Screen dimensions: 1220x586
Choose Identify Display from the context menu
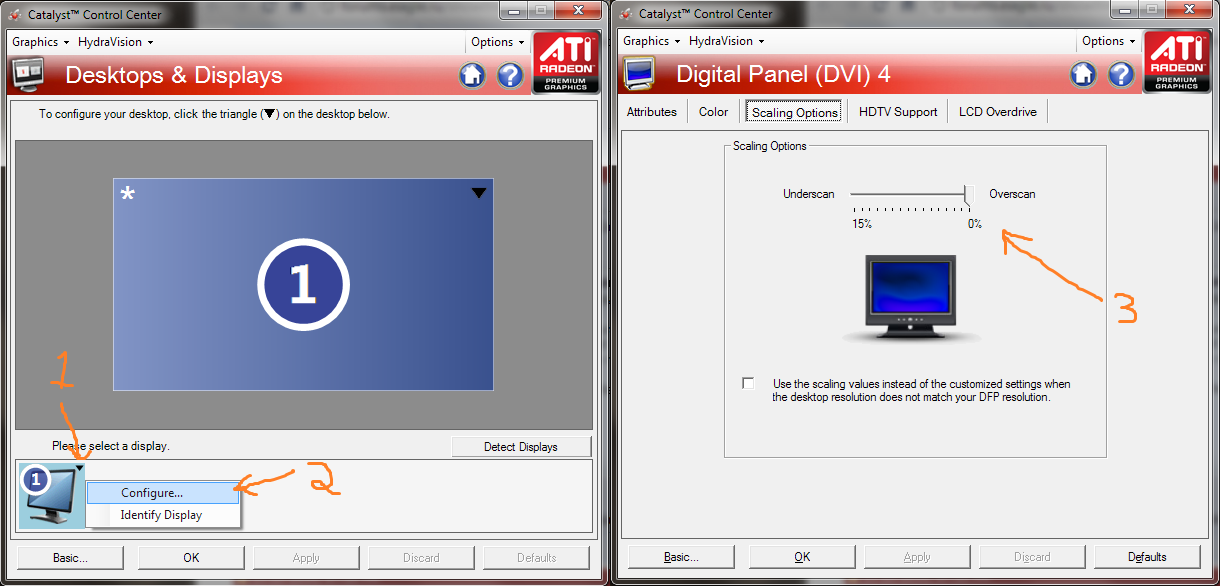coord(163,515)
